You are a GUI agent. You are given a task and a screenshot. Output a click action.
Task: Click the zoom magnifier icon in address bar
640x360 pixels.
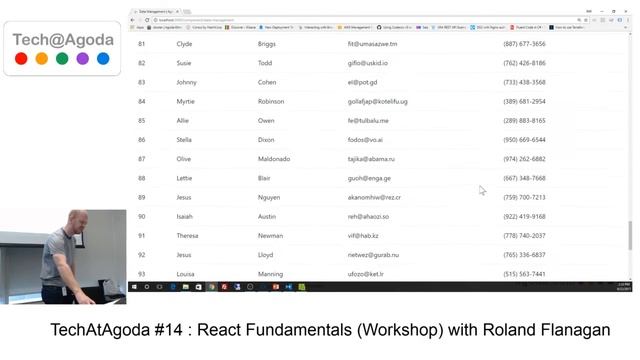(579, 20)
